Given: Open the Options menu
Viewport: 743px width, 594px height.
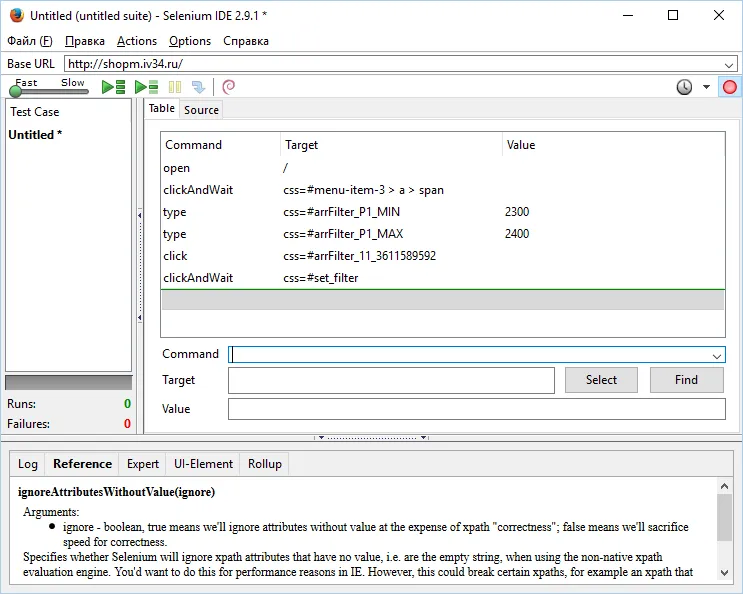Looking at the screenshot, I should (x=190, y=41).
